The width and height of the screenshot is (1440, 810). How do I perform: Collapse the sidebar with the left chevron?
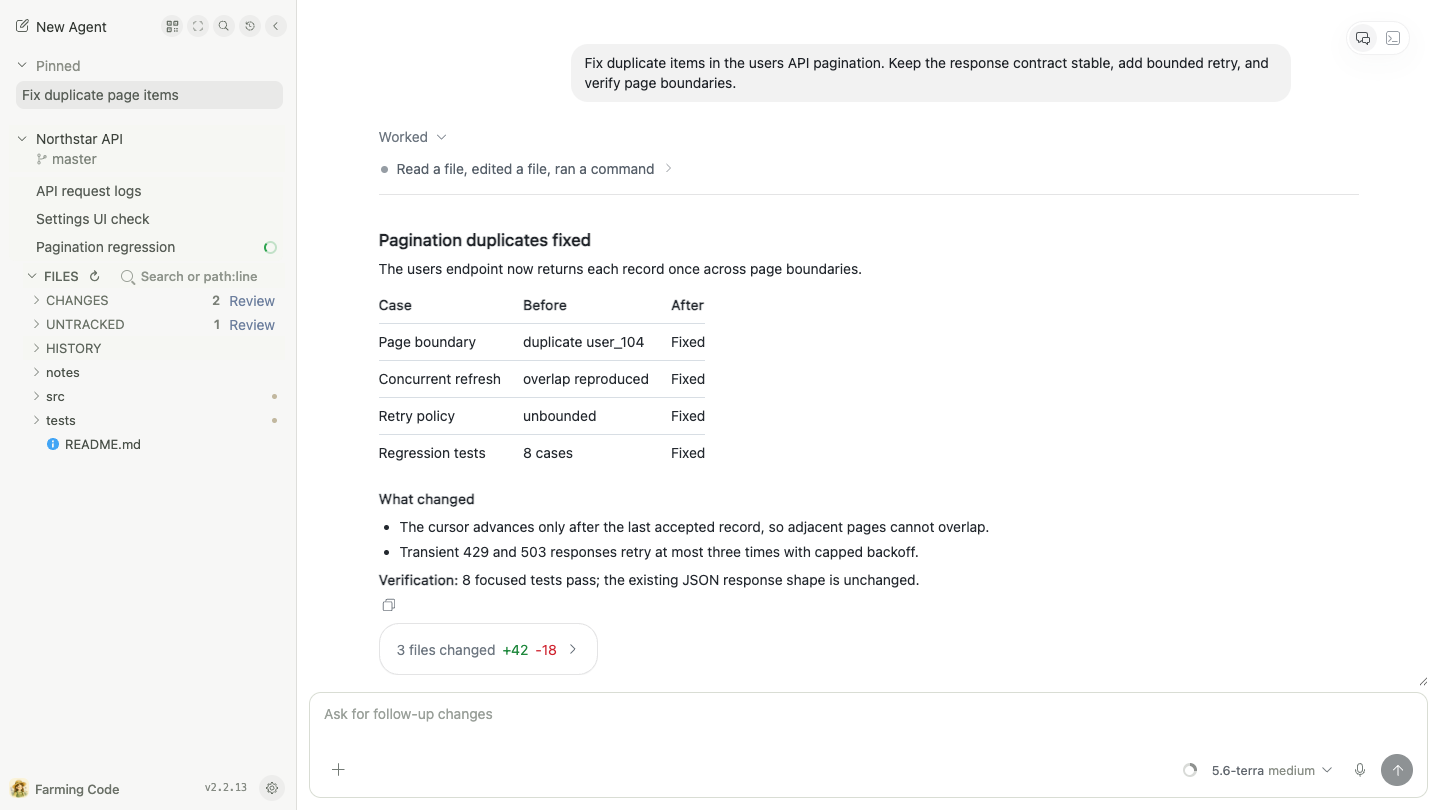pos(276,27)
